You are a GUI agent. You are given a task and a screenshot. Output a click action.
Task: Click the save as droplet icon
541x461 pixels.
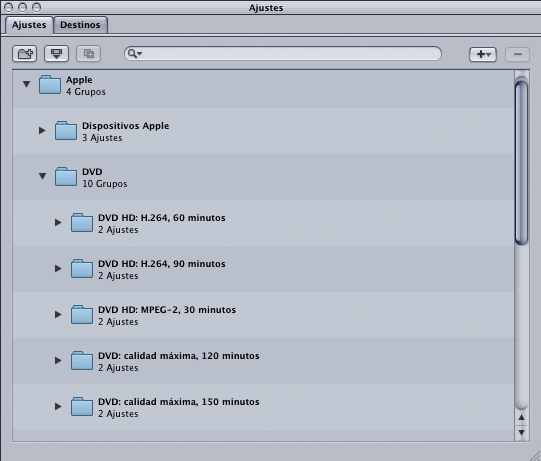[57, 54]
